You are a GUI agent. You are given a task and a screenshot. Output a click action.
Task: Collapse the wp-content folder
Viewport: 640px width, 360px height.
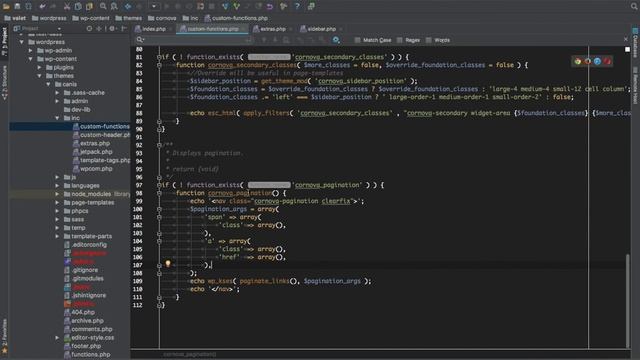(31, 59)
